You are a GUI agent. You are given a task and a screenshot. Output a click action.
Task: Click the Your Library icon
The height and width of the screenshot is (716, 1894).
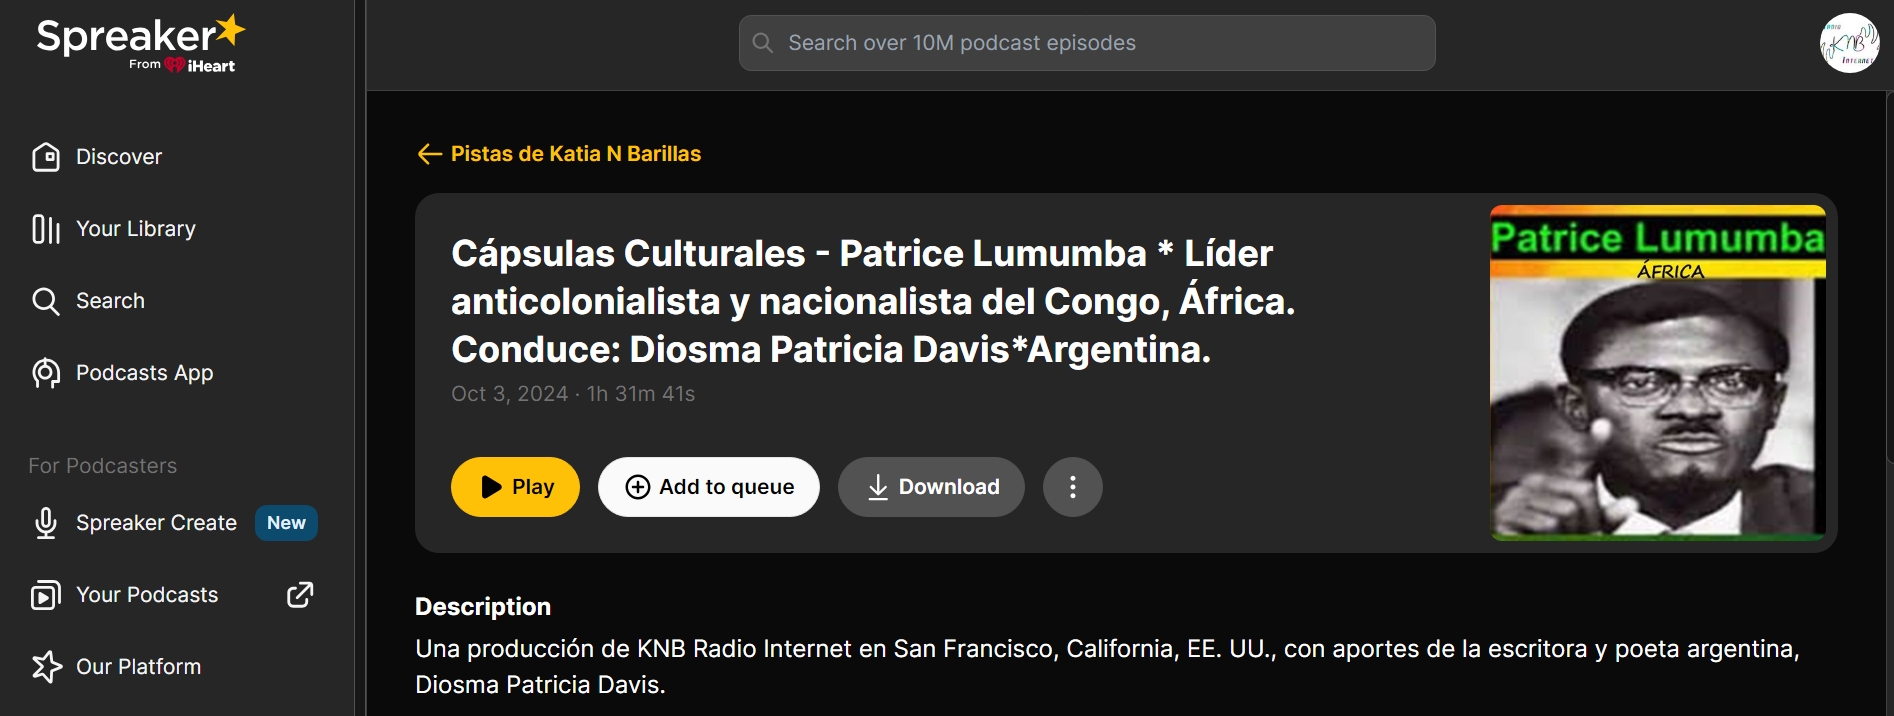click(x=46, y=229)
